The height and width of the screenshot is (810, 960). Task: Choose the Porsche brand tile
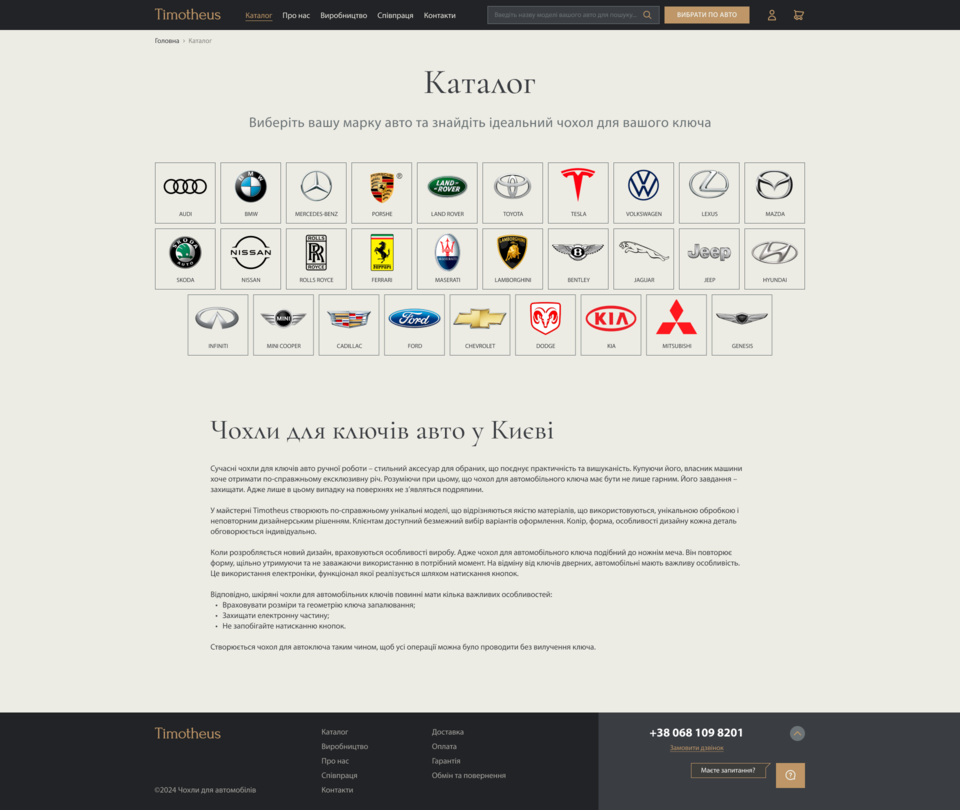tap(382, 193)
